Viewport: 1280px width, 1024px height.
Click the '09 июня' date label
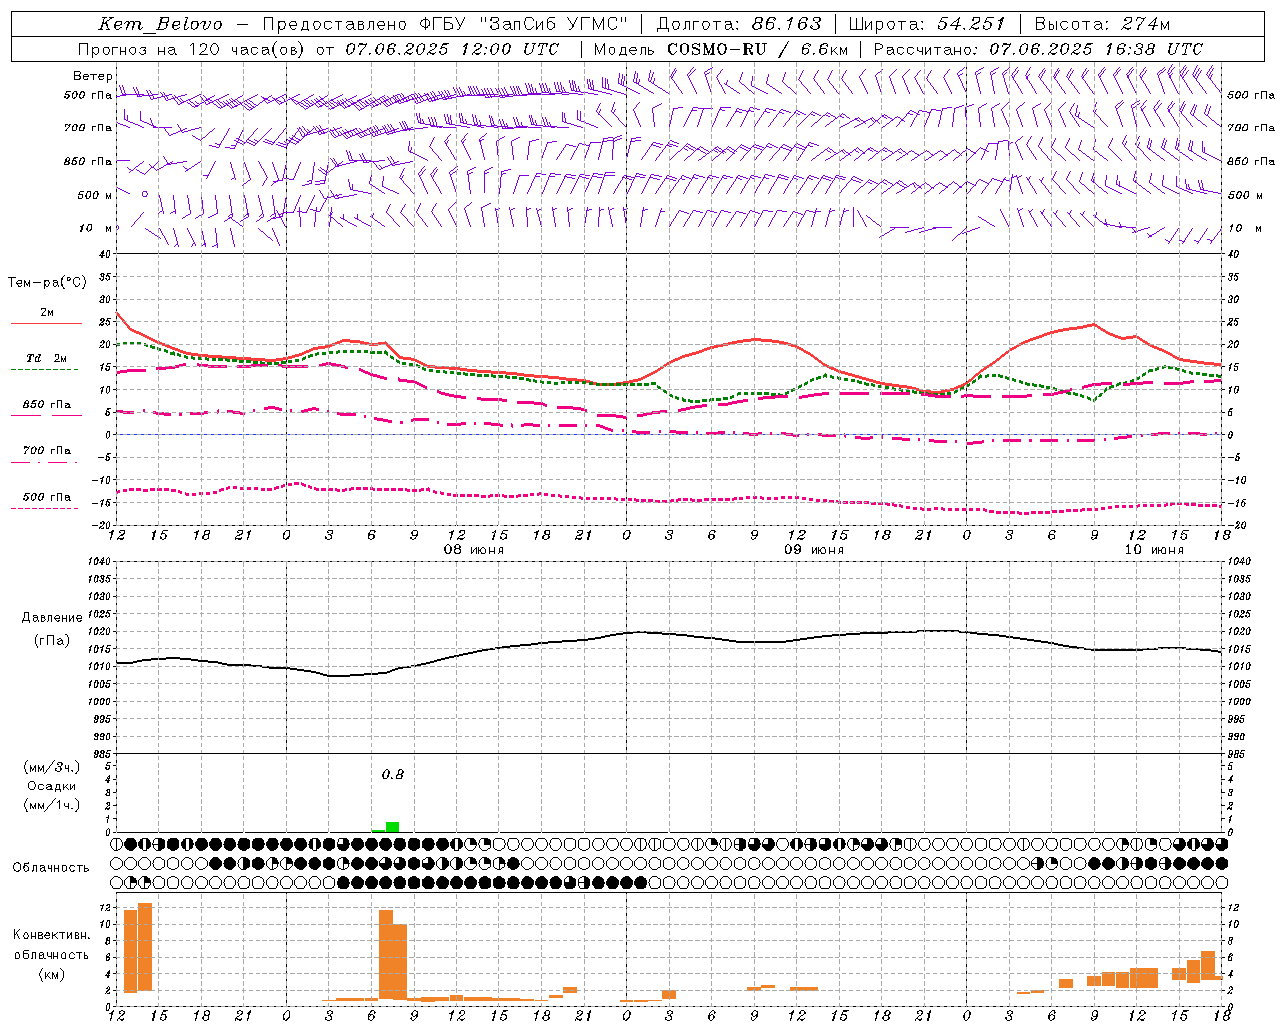(813, 550)
